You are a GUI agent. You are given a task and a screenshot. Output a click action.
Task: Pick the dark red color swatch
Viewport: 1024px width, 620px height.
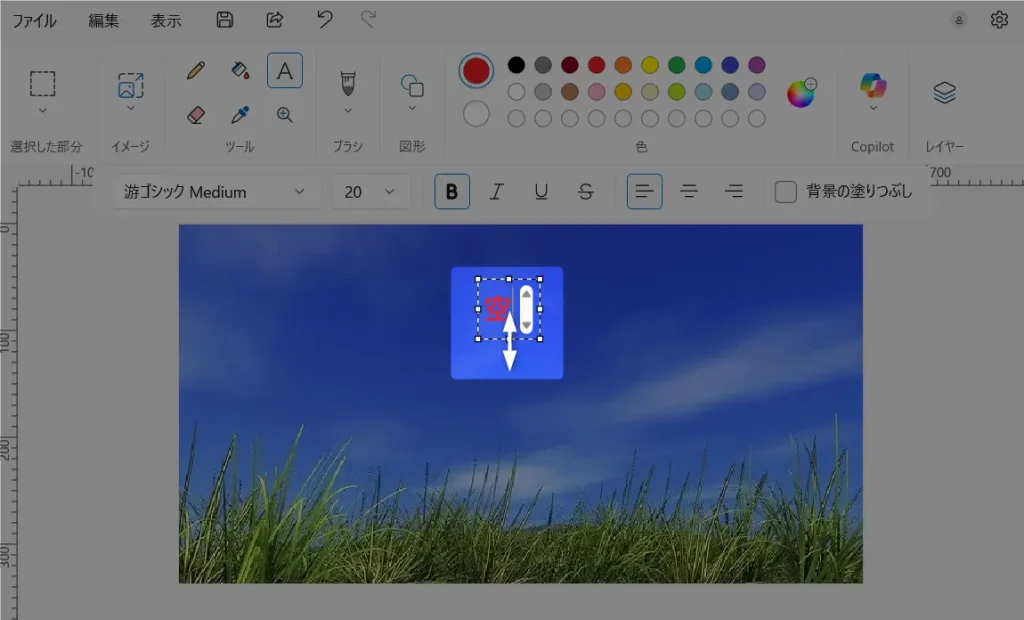coord(569,65)
